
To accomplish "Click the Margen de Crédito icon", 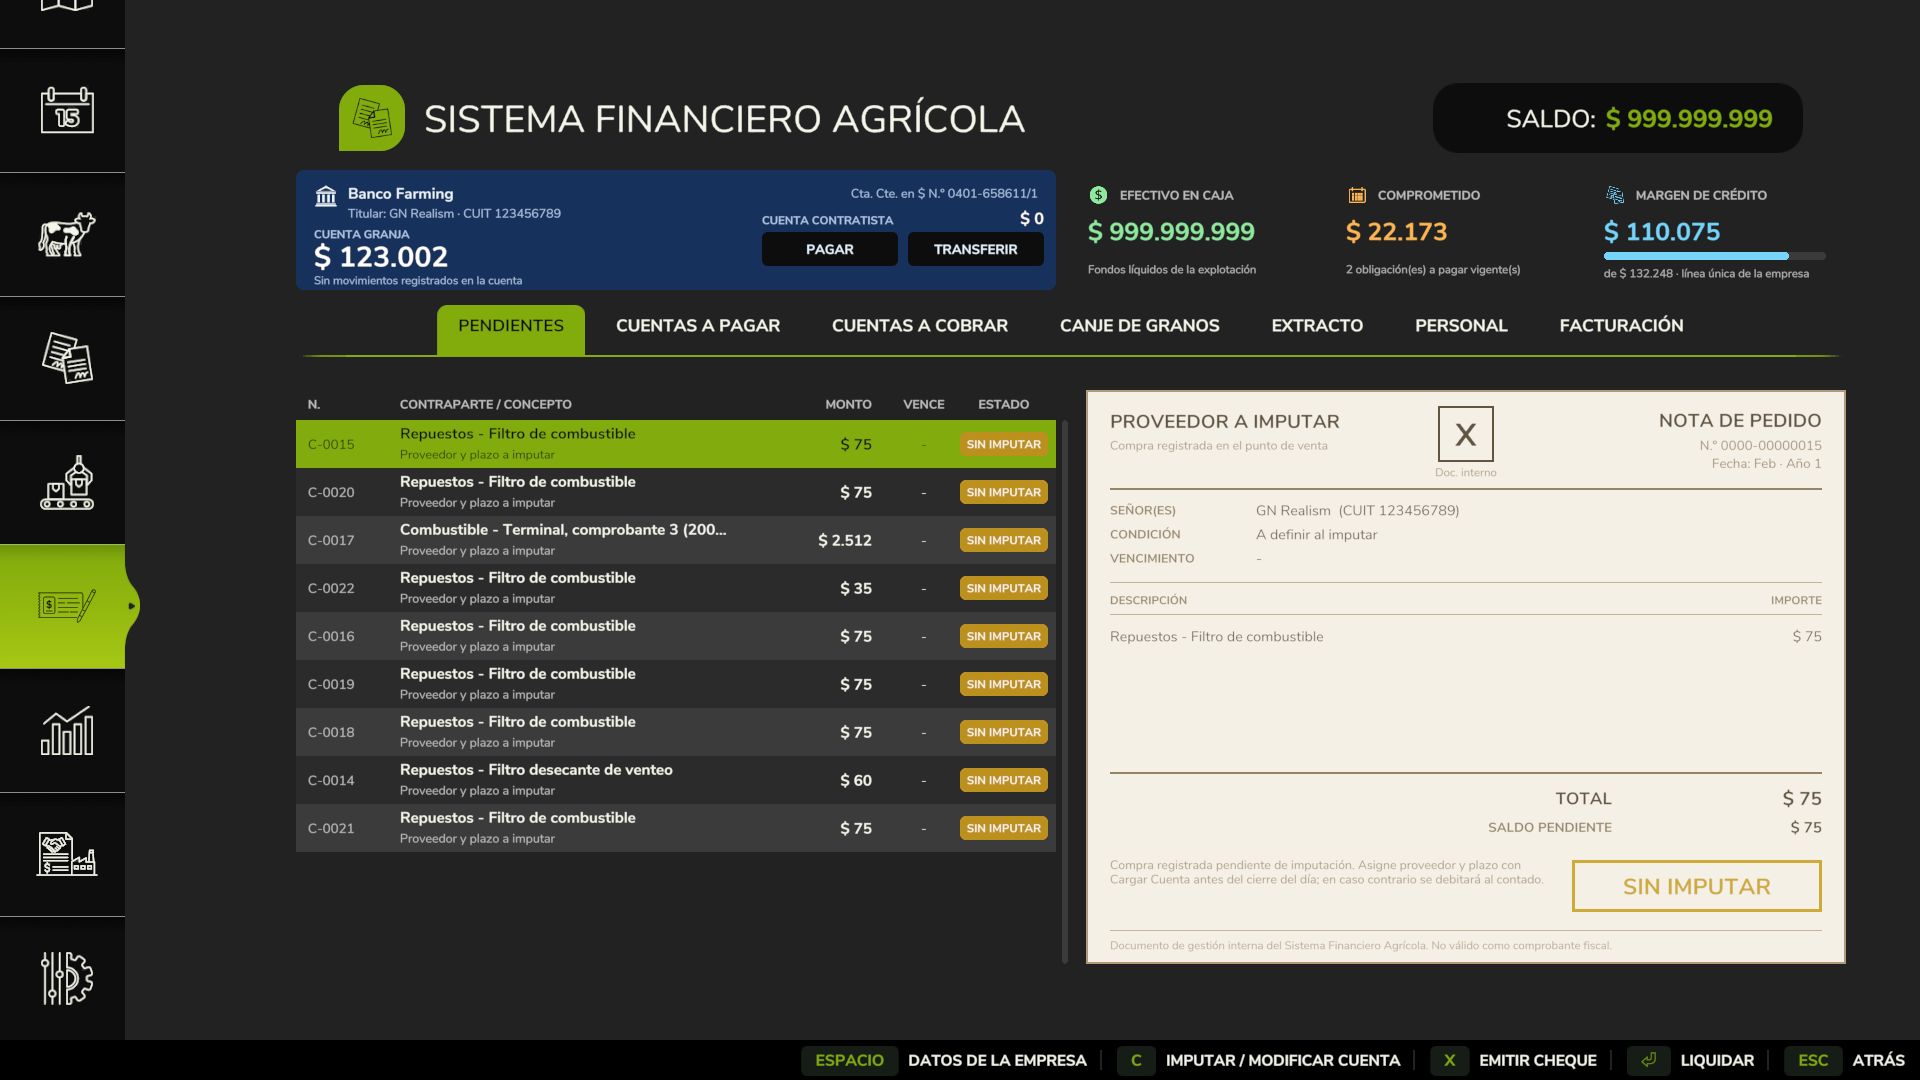I will pyautogui.click(x=1615, y=195).
